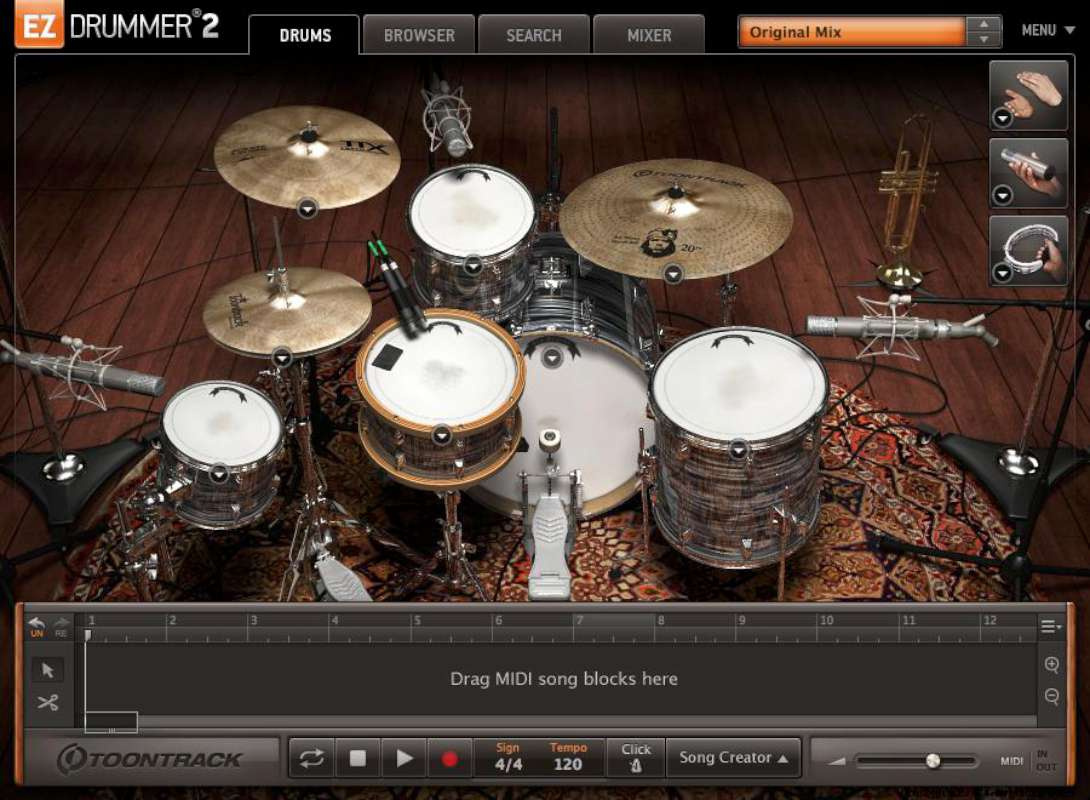Viewport: 1090px width, 800px height.
Task: Enable loop playback mode
Action: tap(310, 757)
